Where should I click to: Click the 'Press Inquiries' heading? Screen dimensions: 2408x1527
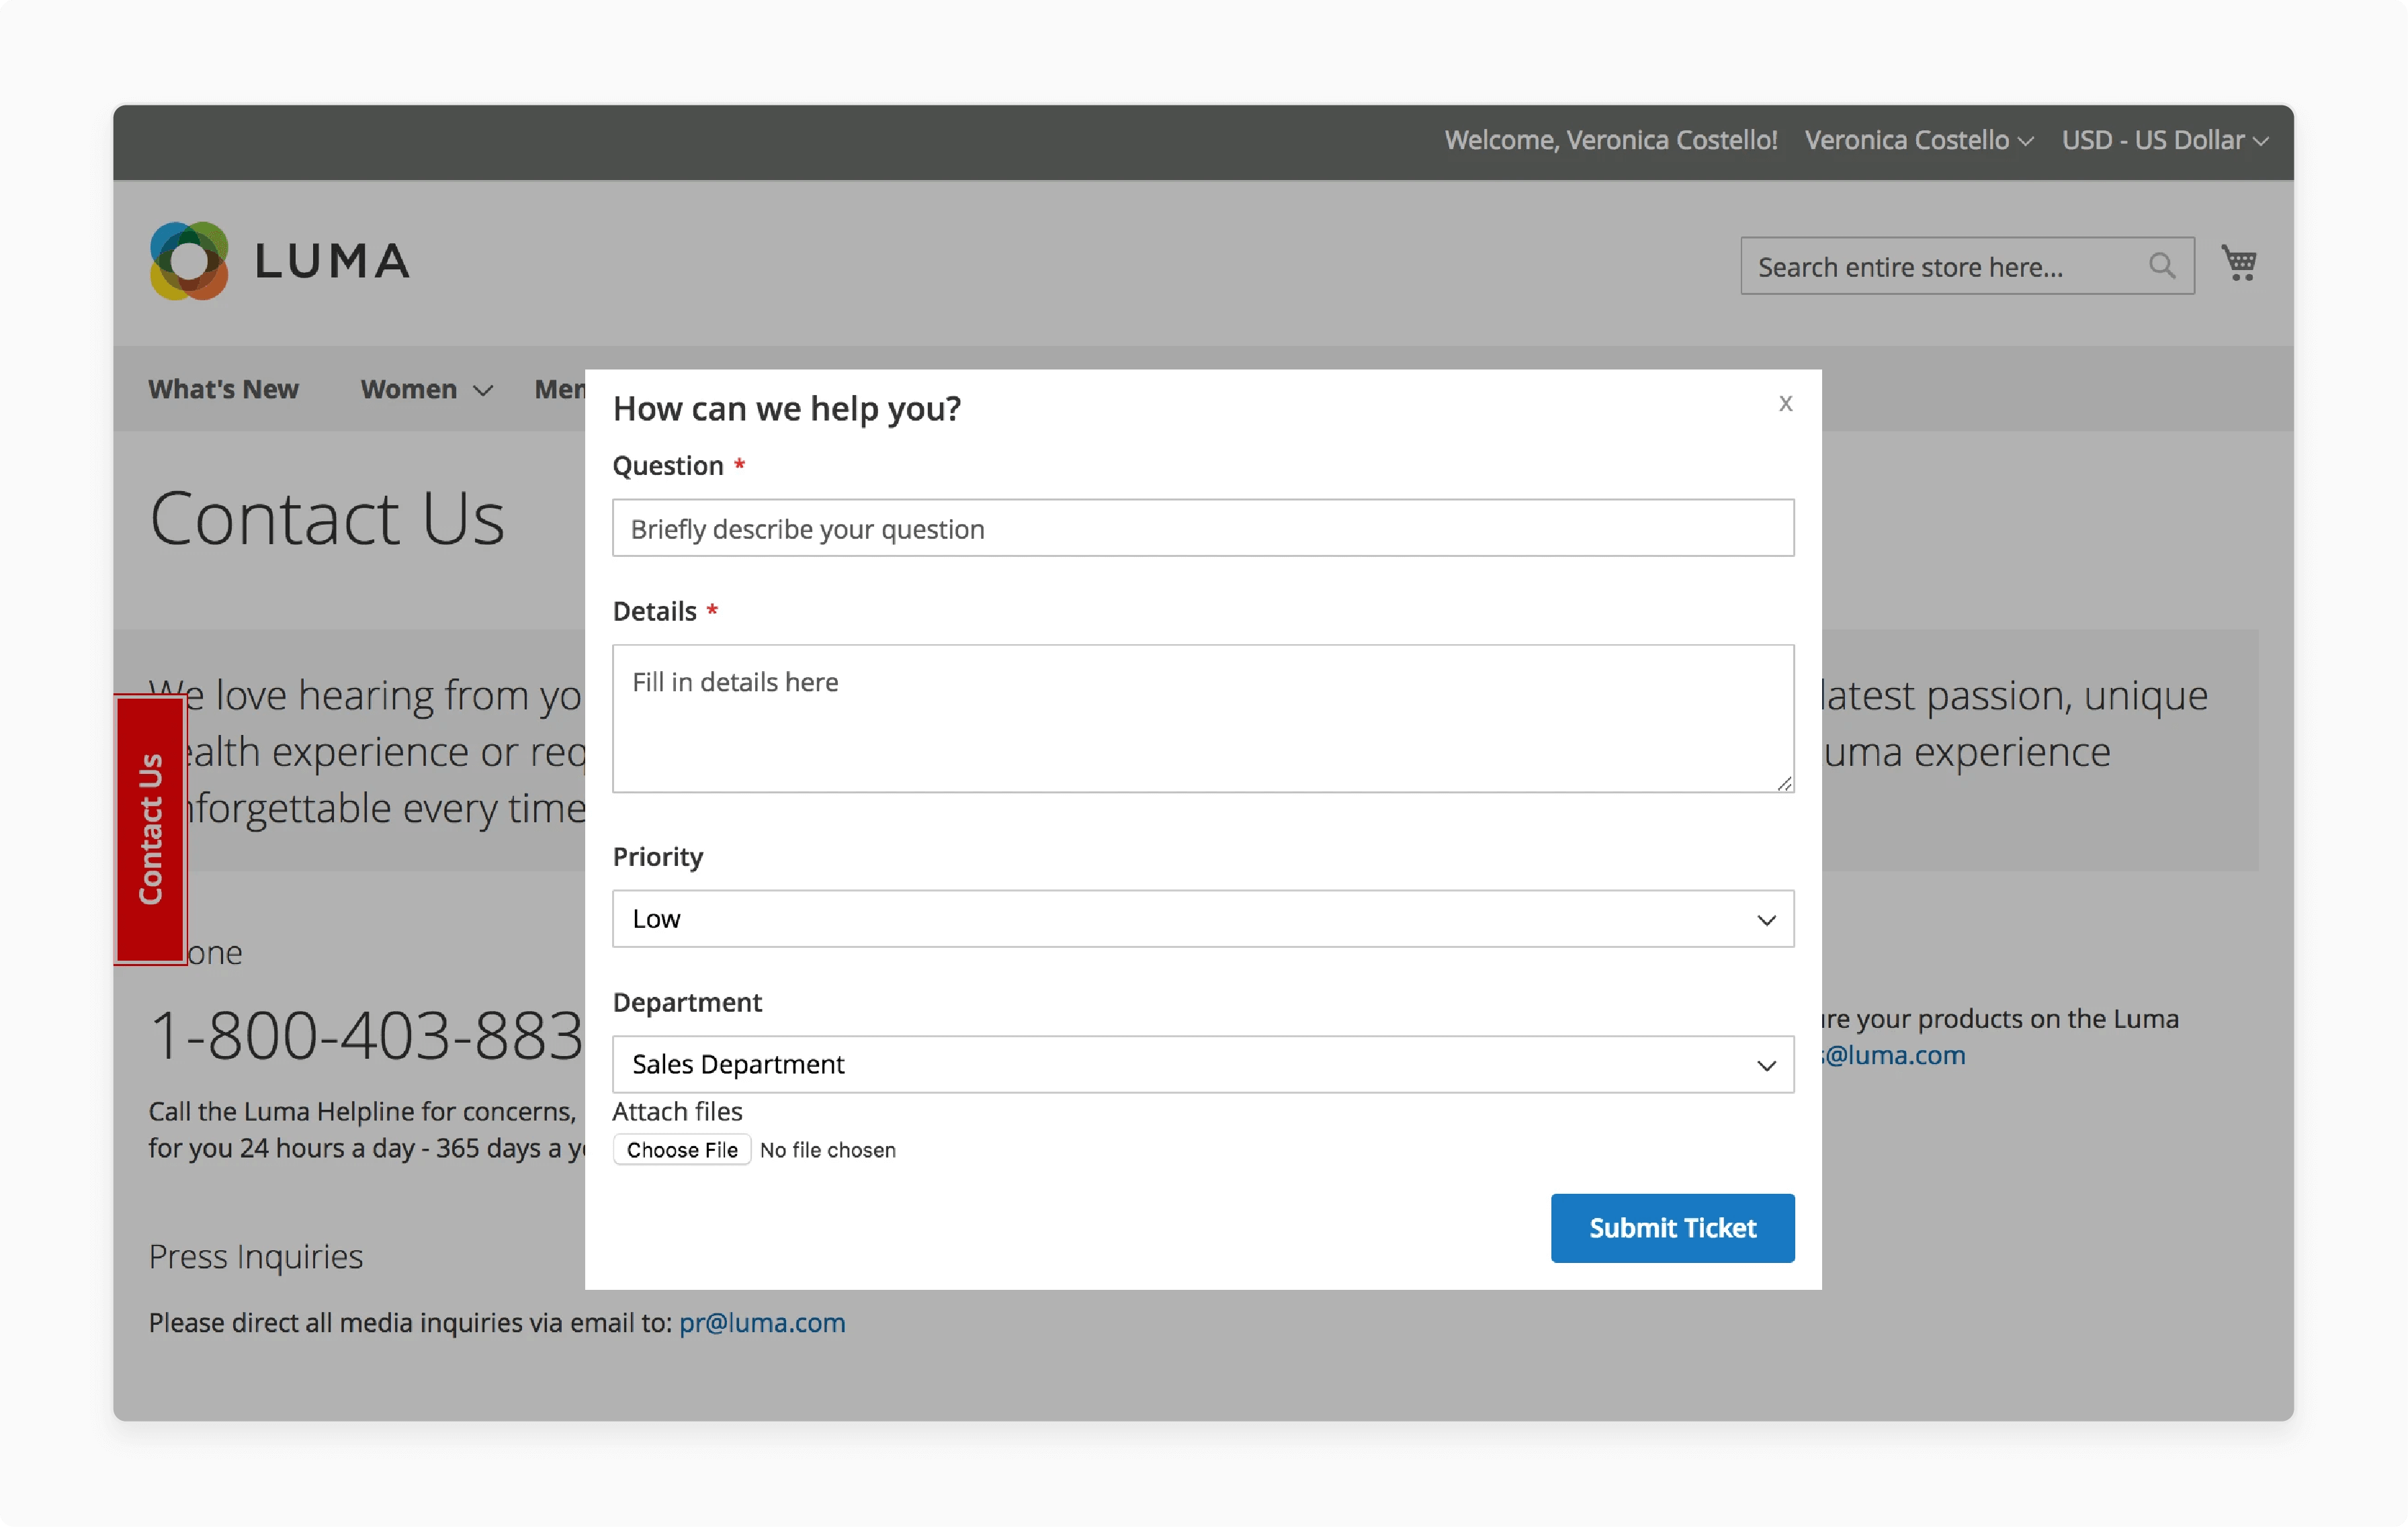pos(256,1256)
